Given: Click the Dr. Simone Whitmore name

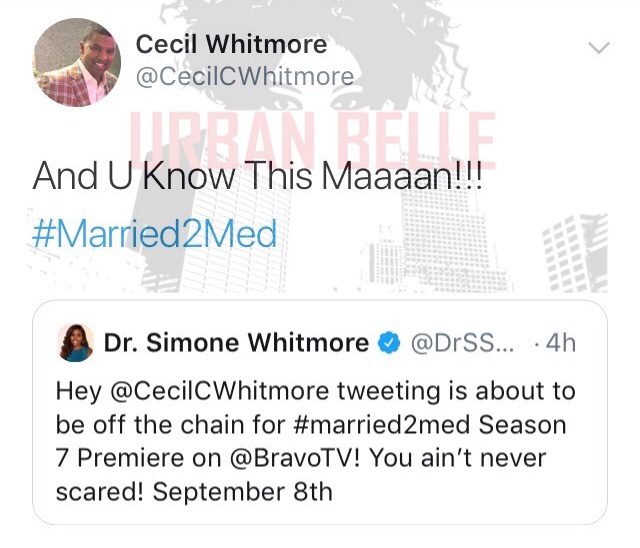Looking at the screenshot, I should 236,342.
